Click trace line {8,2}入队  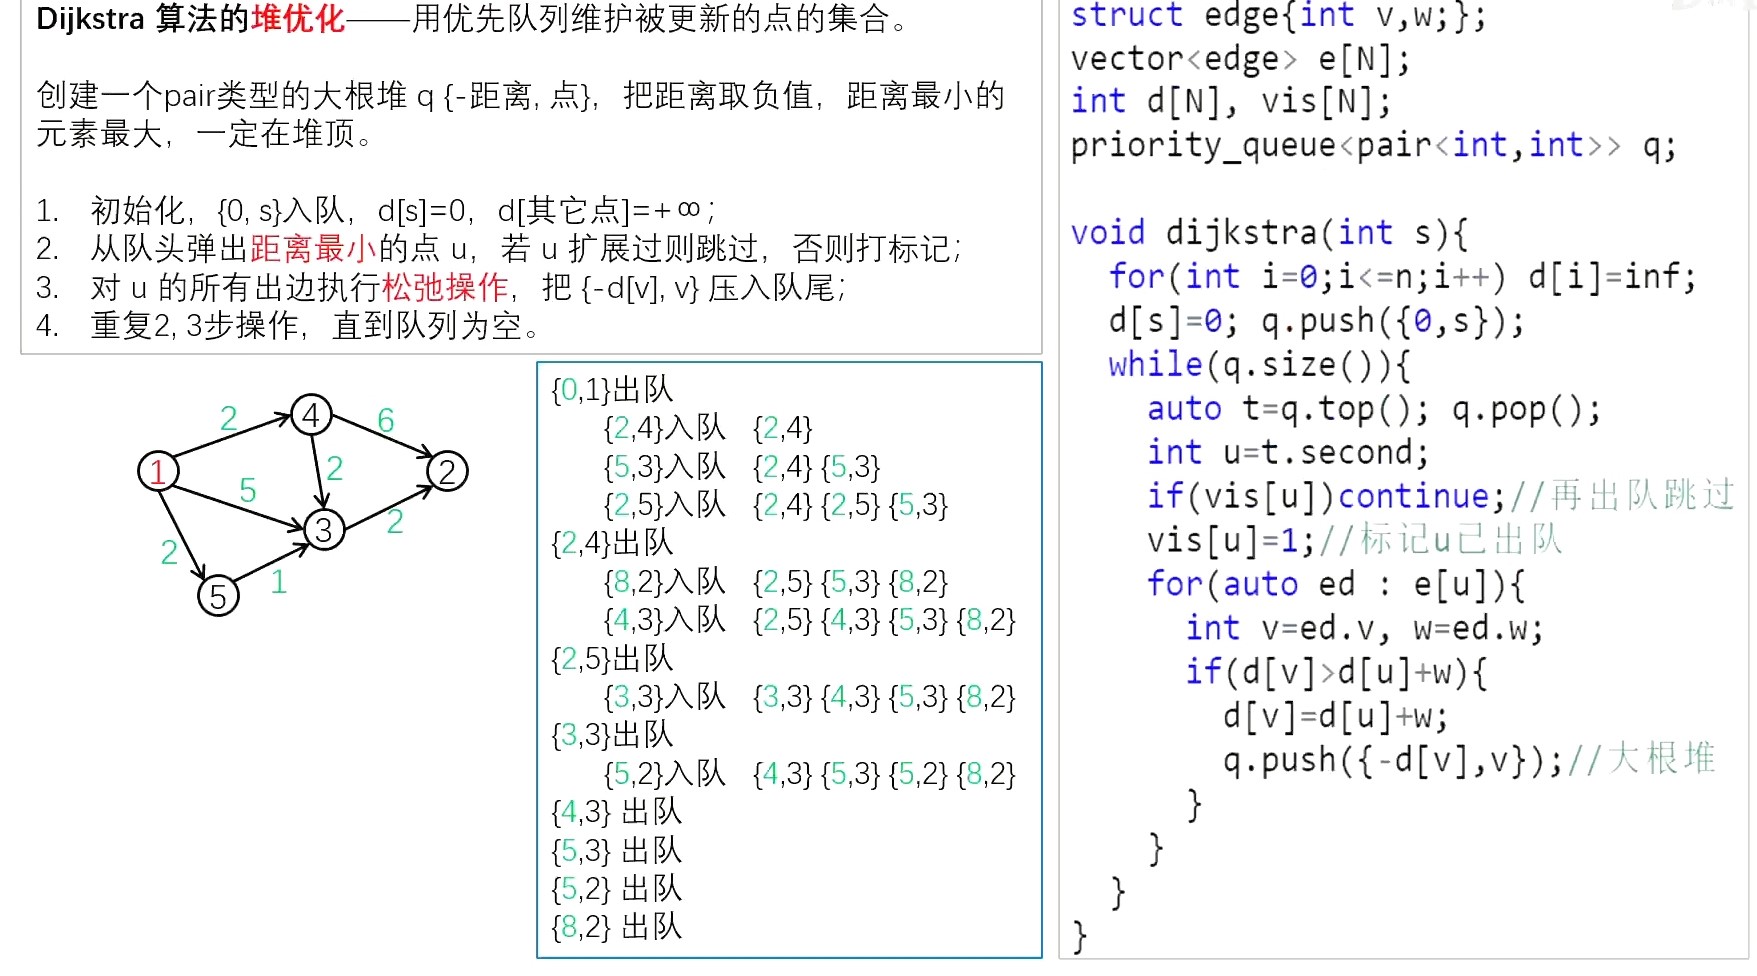[665, 581]
